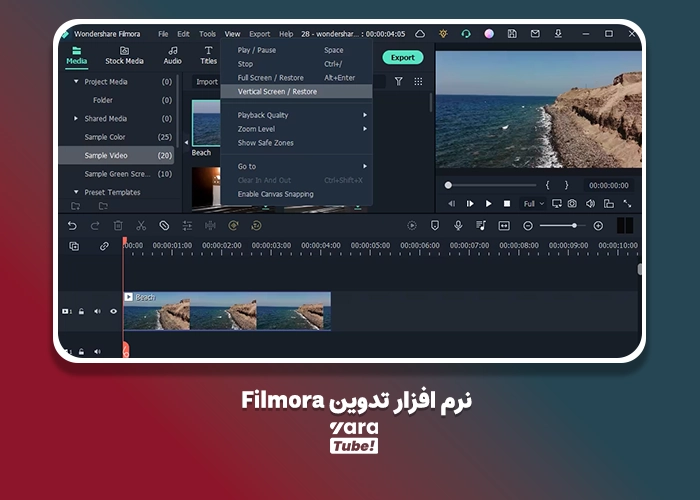Take a snapshot with camera icon
The width and height of the screenshot is (700, 500).
(572, 204)
